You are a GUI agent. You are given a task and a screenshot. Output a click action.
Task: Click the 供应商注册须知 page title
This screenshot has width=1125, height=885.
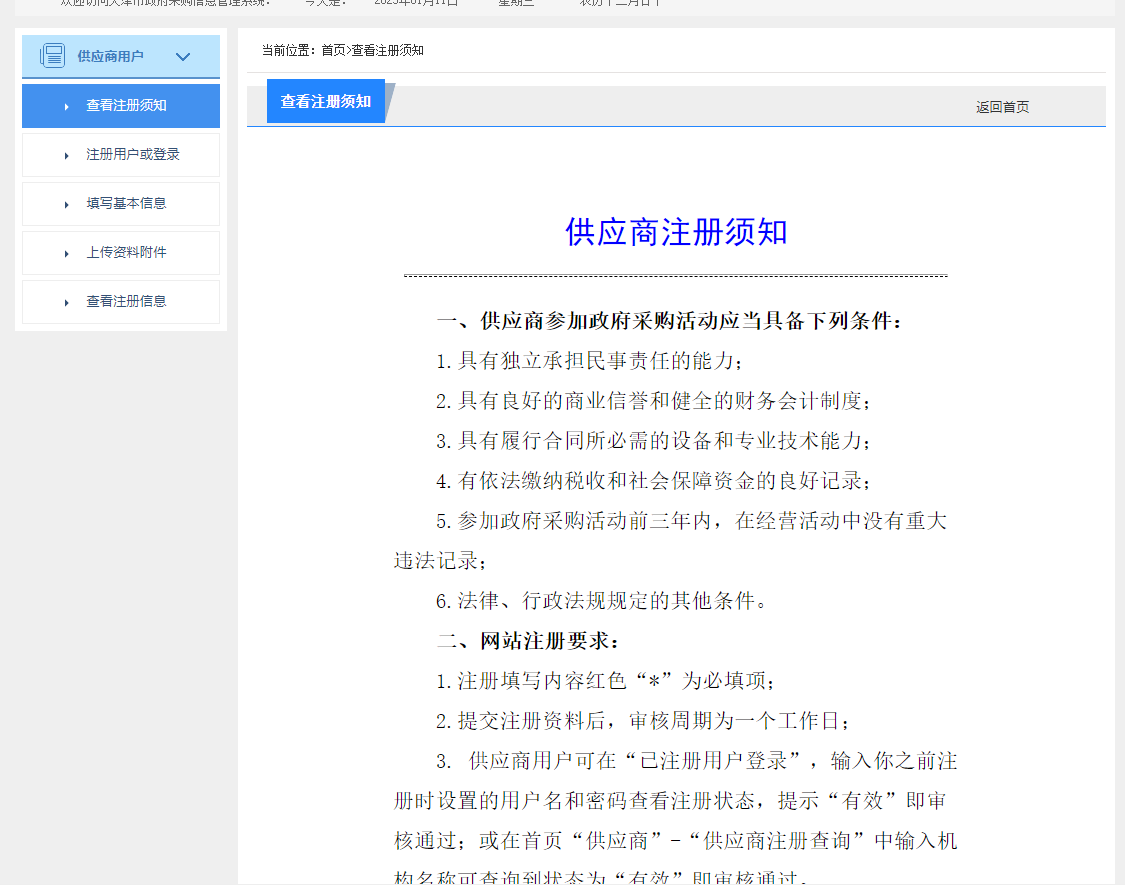coord(676,232)
